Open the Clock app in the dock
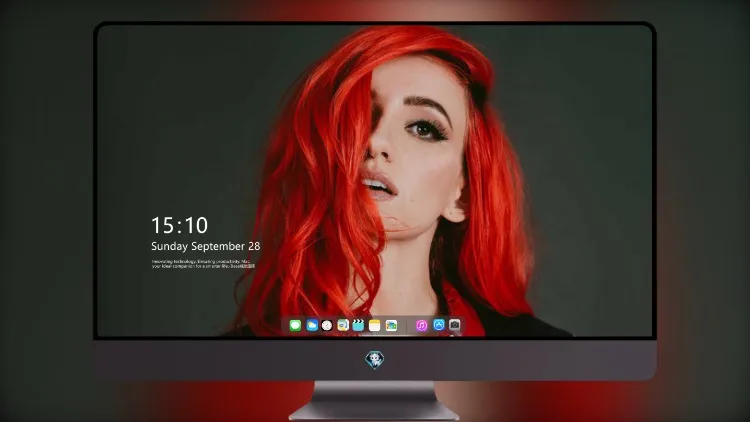Image resolution: width=750 pixels, height=422 pixels. click(x=327, y=326)
